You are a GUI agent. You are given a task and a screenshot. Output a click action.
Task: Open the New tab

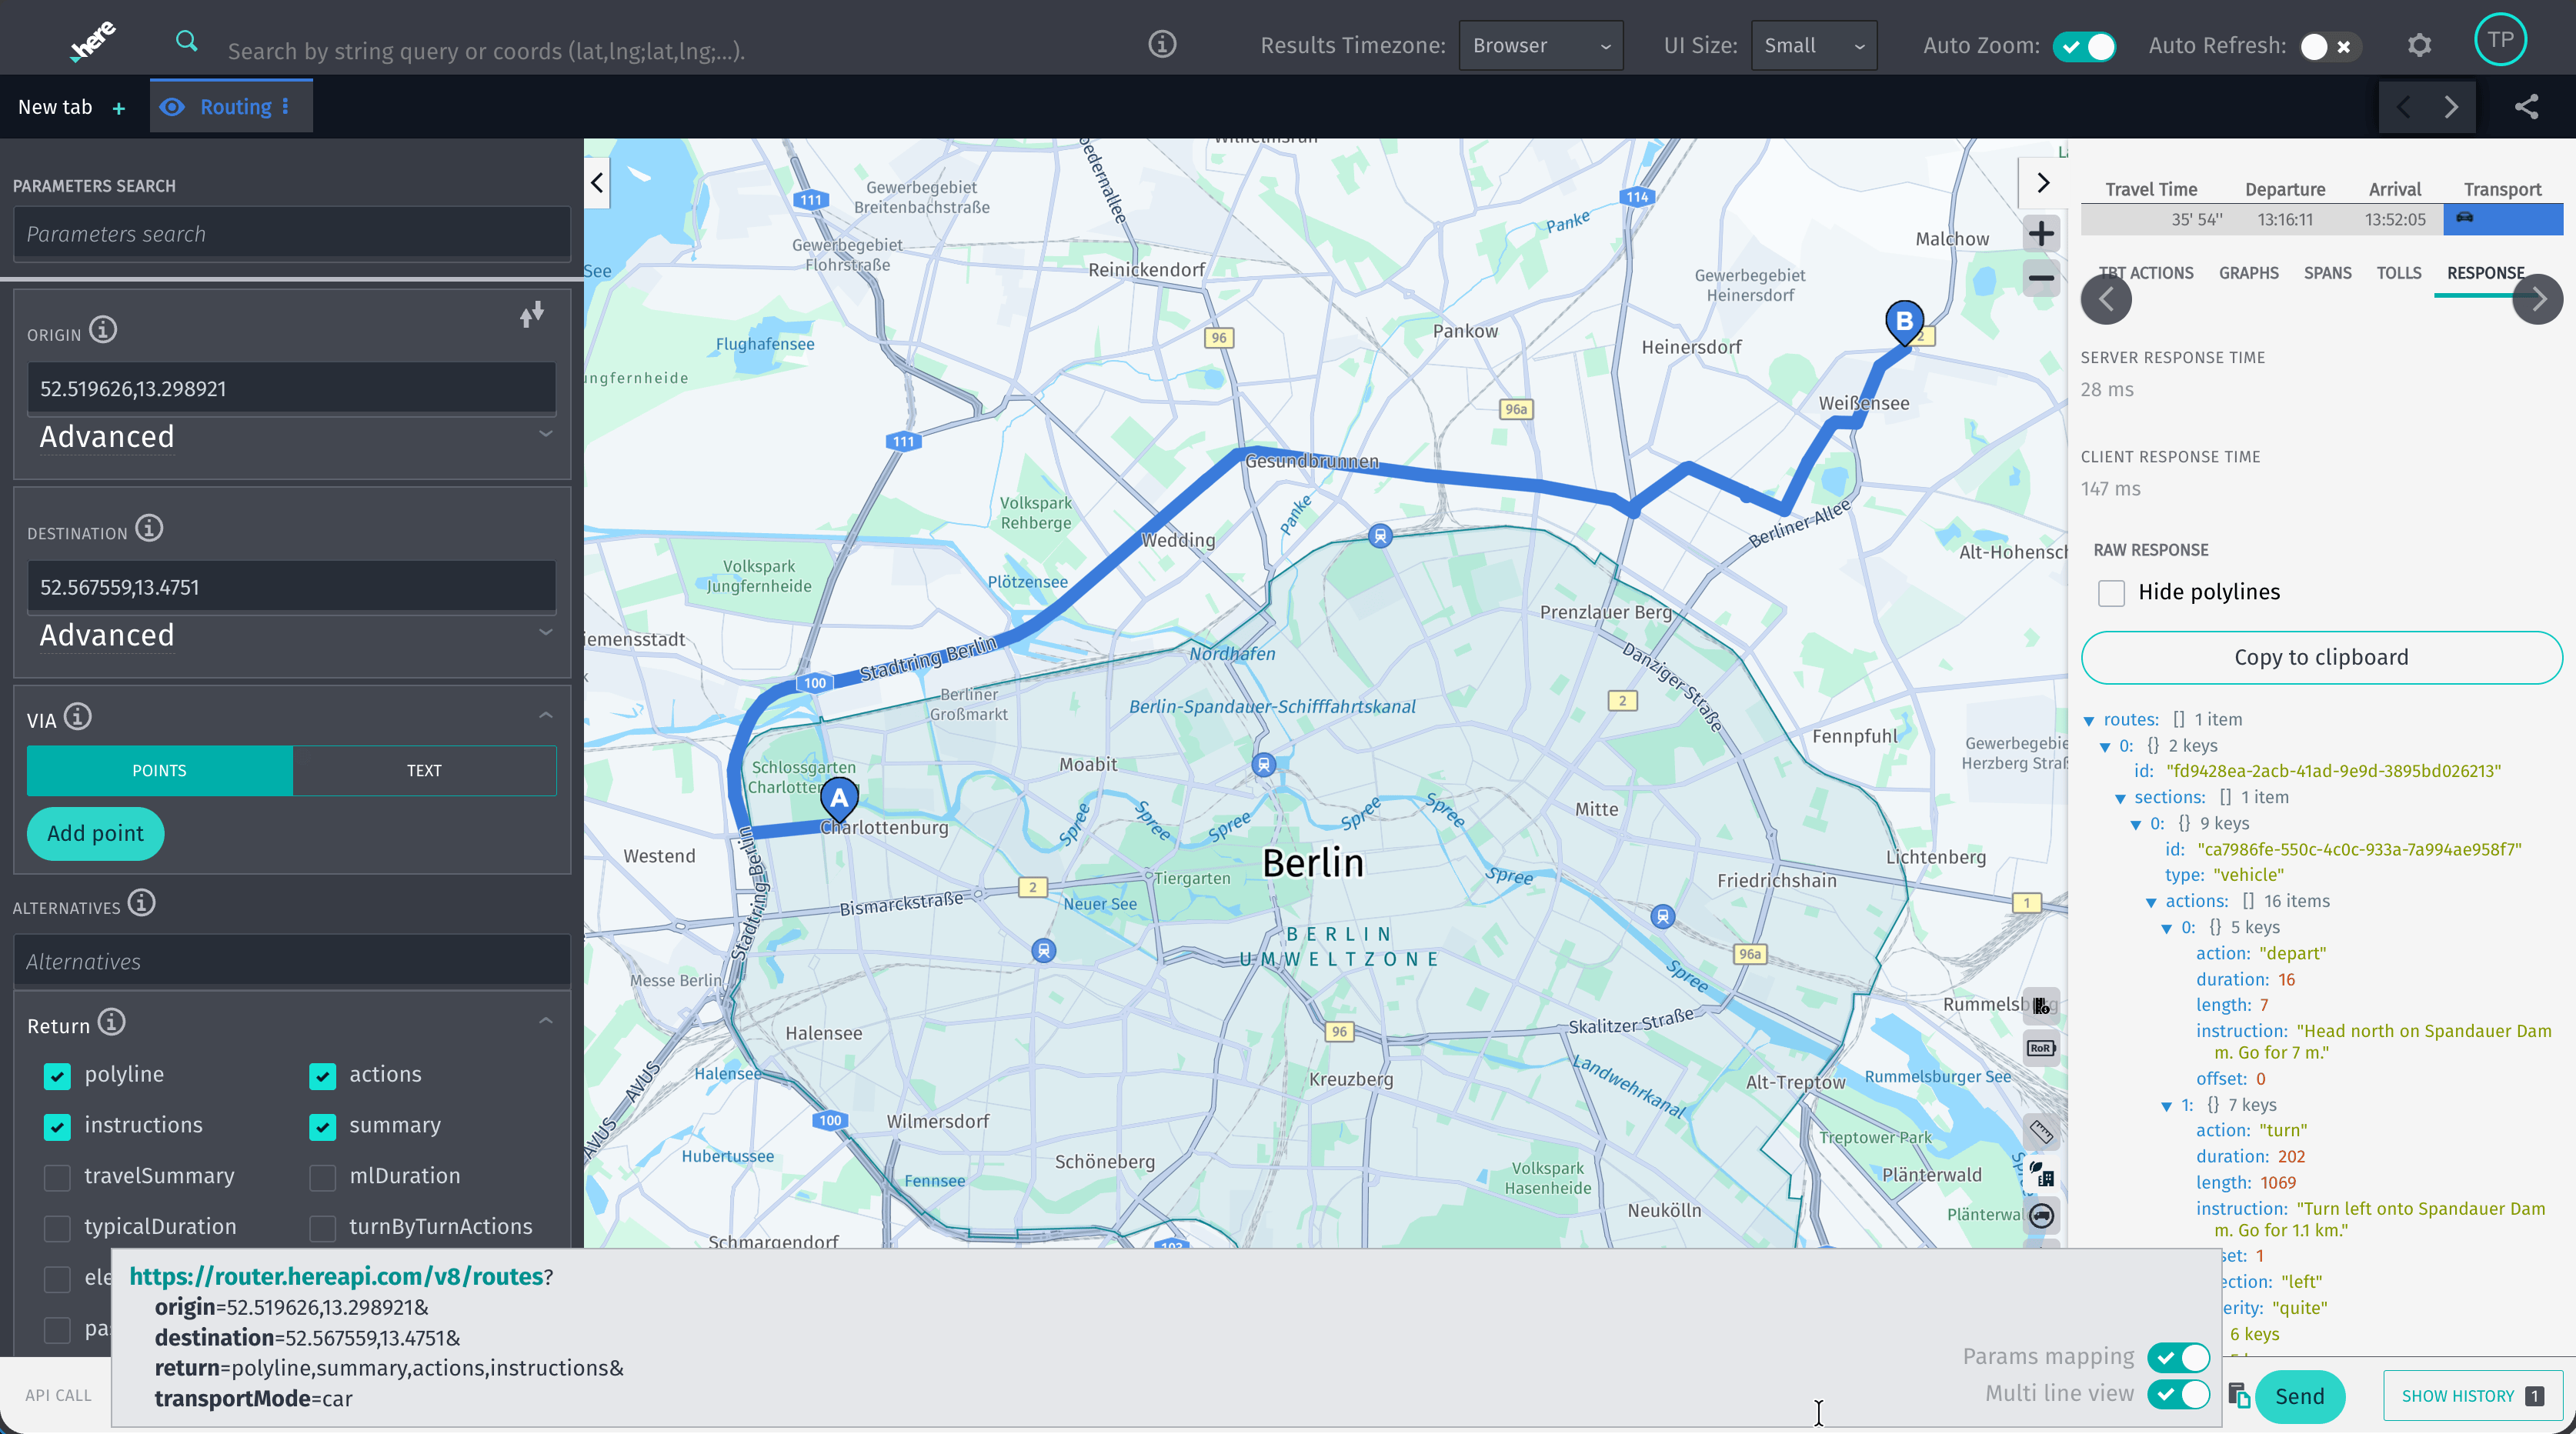pyautogui.click(x=55, y=107)
